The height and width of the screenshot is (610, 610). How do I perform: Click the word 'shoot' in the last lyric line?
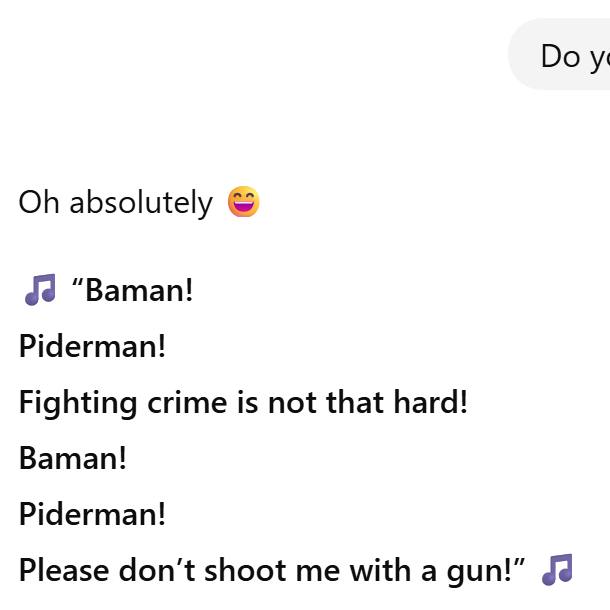pyautogui.click(x=245, y=570)
